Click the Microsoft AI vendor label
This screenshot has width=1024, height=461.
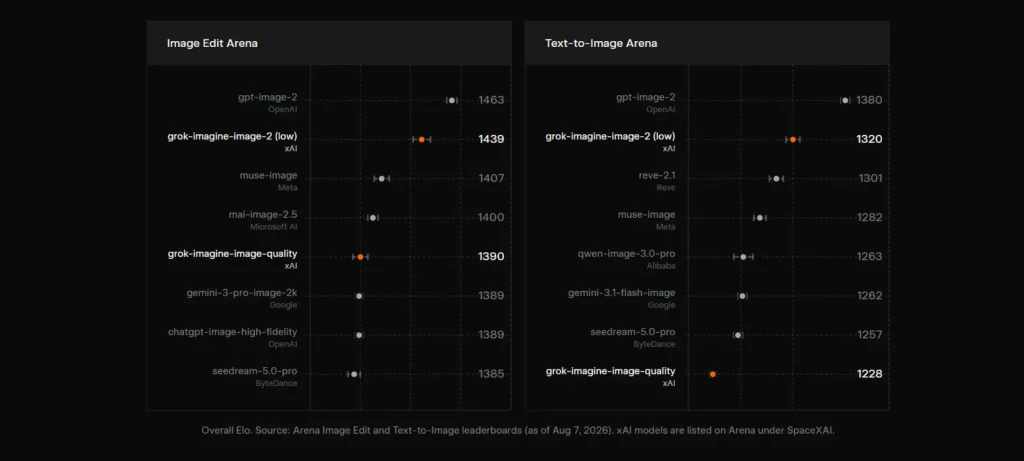tap(274, 227)
